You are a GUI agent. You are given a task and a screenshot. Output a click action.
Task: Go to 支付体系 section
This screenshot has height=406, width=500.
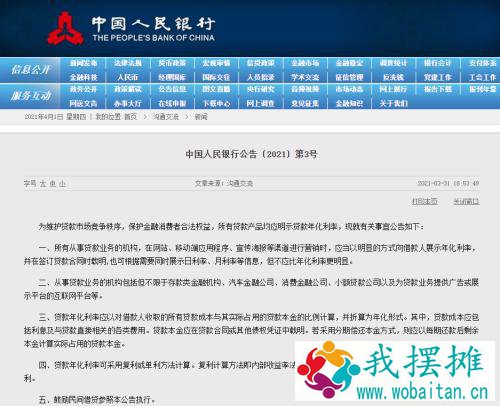coord(483,63)
